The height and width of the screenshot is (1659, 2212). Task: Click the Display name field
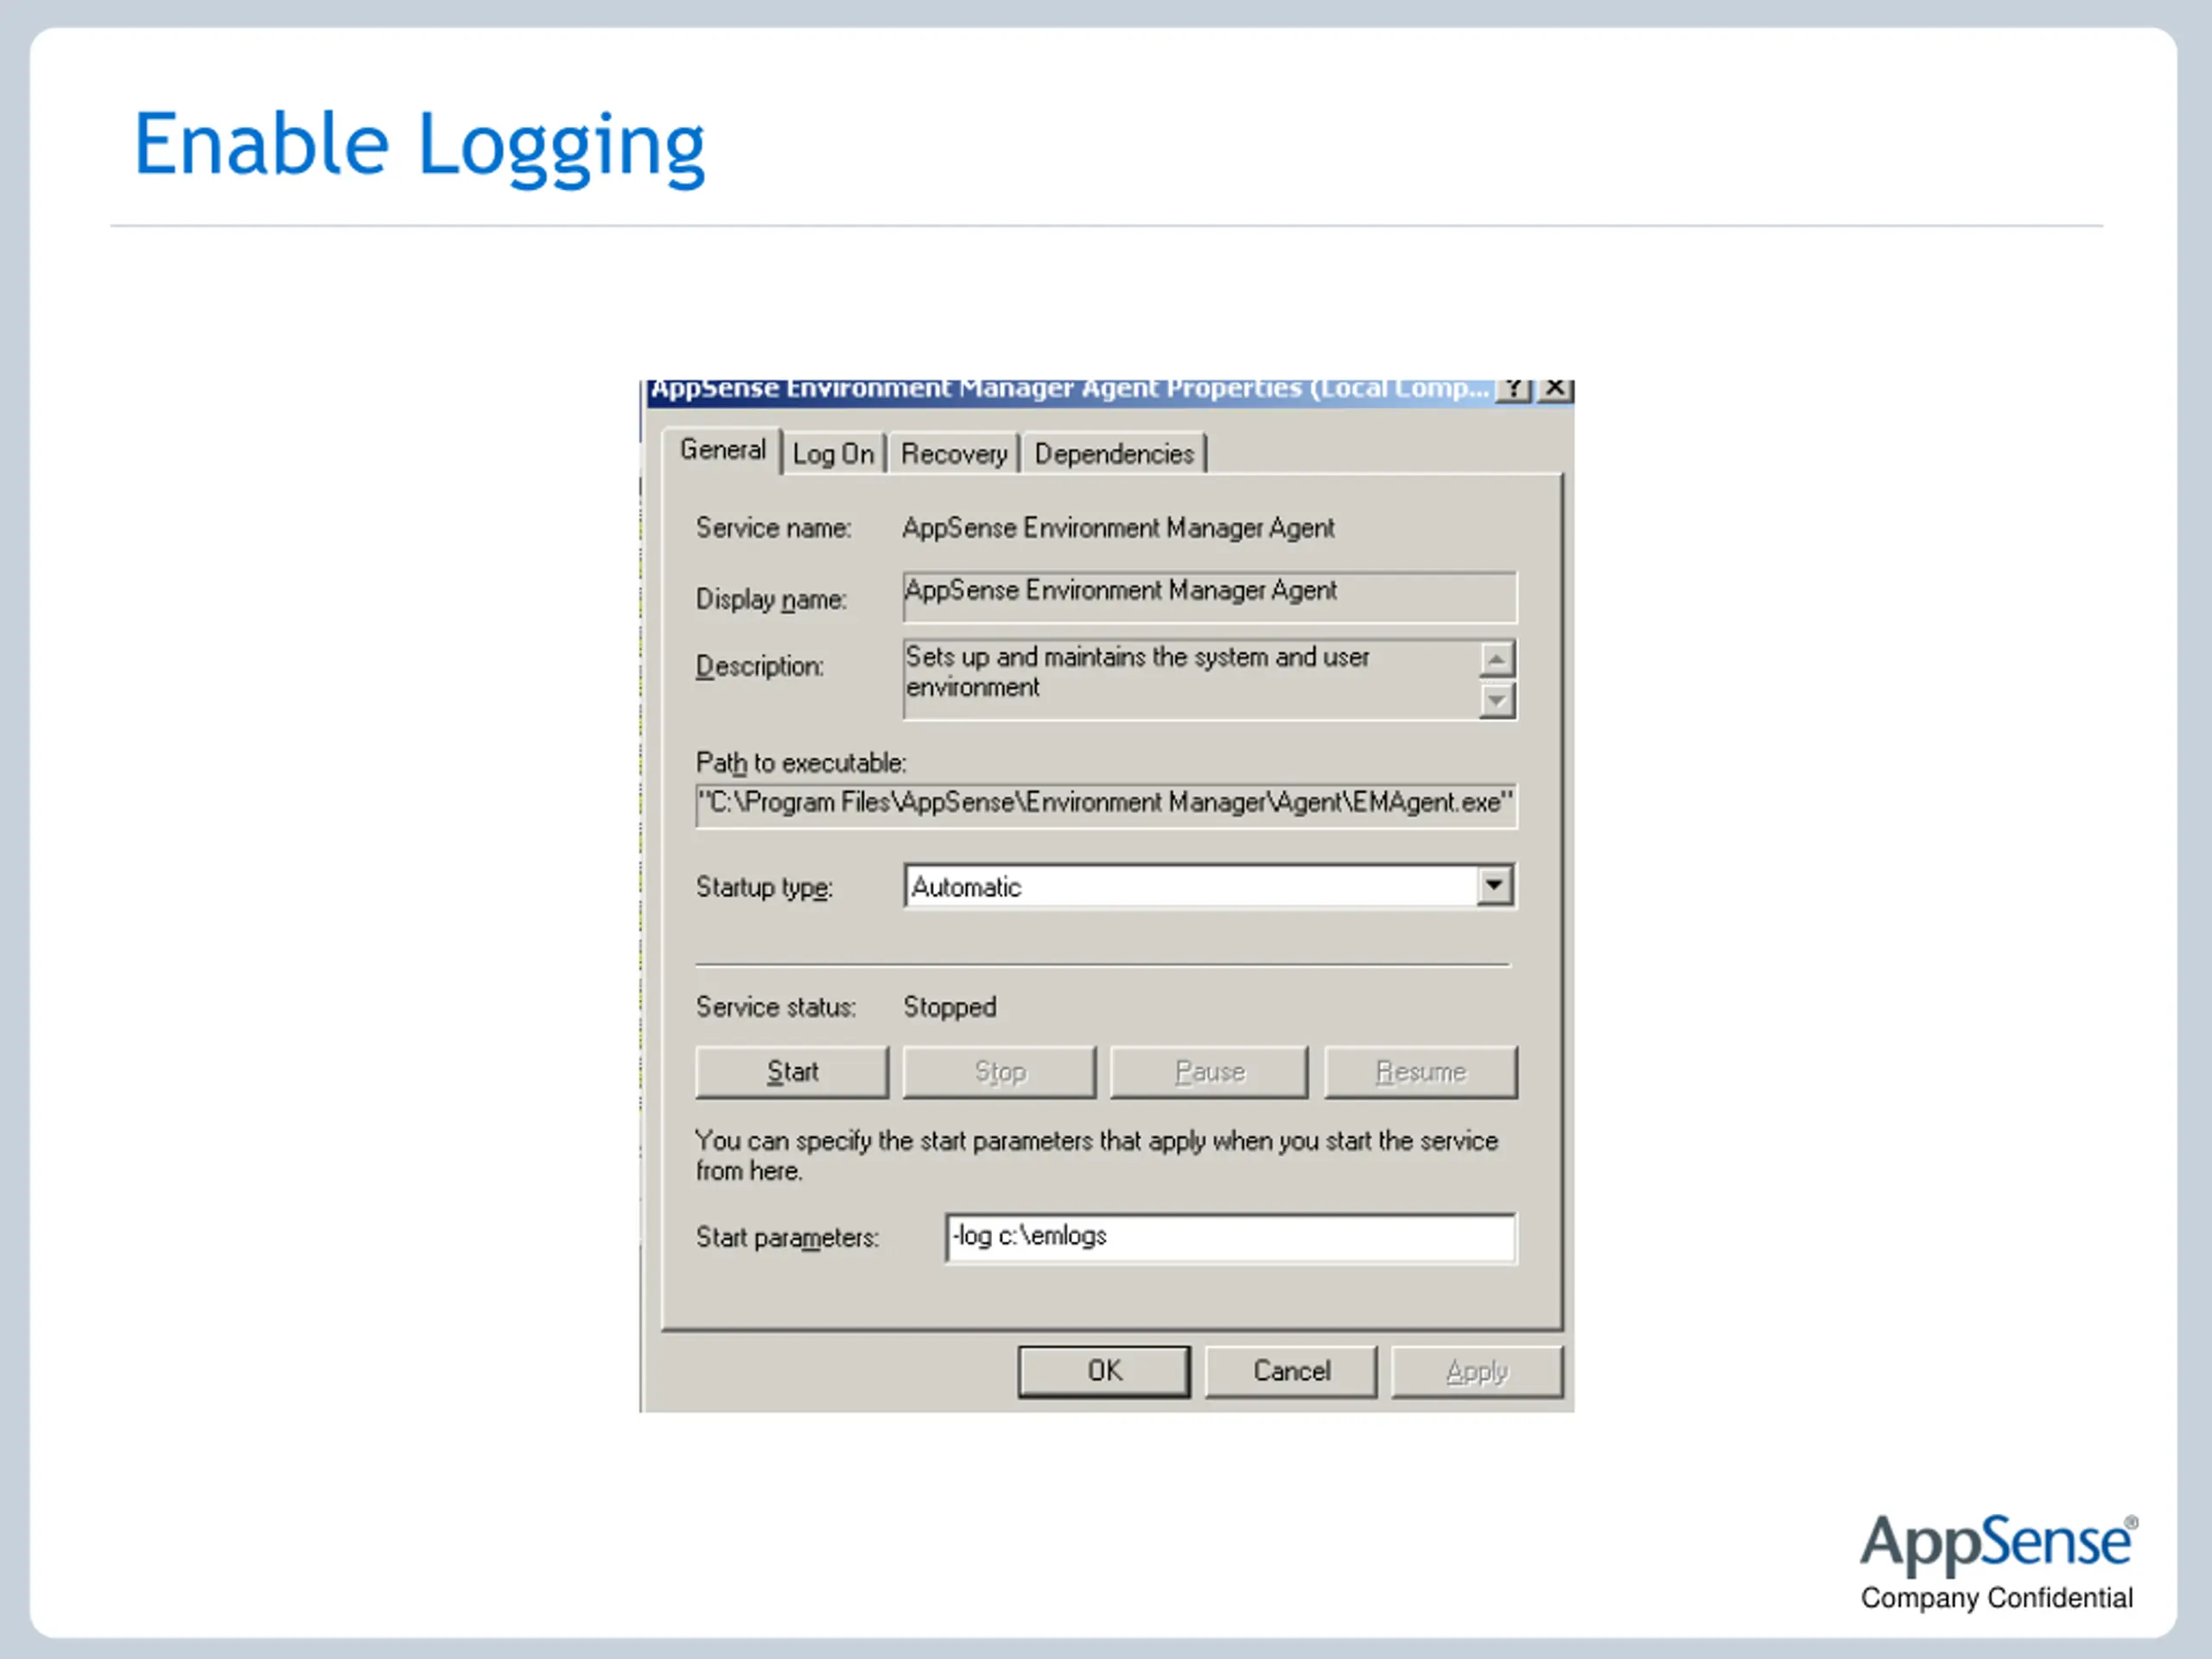point(1209,597)
